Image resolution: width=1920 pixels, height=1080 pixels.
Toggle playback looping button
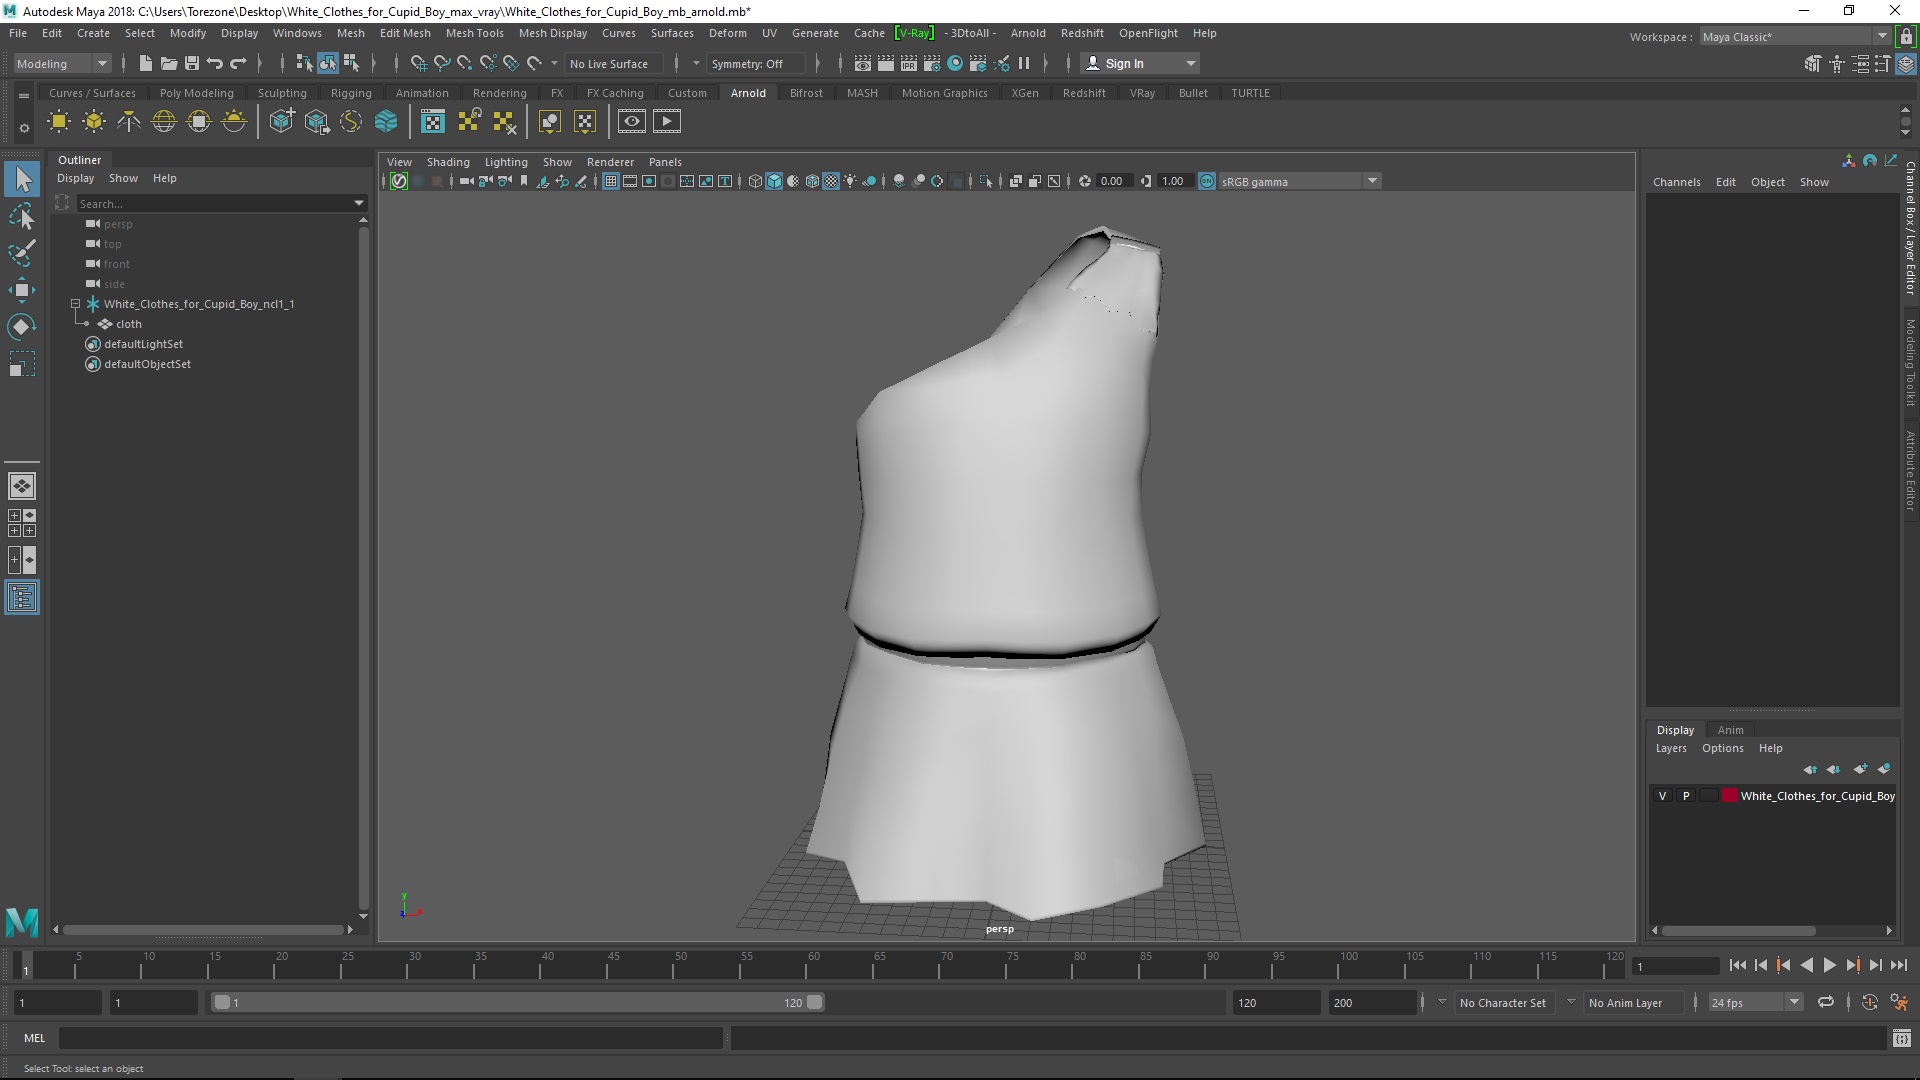click(x=1826, y=1002)
